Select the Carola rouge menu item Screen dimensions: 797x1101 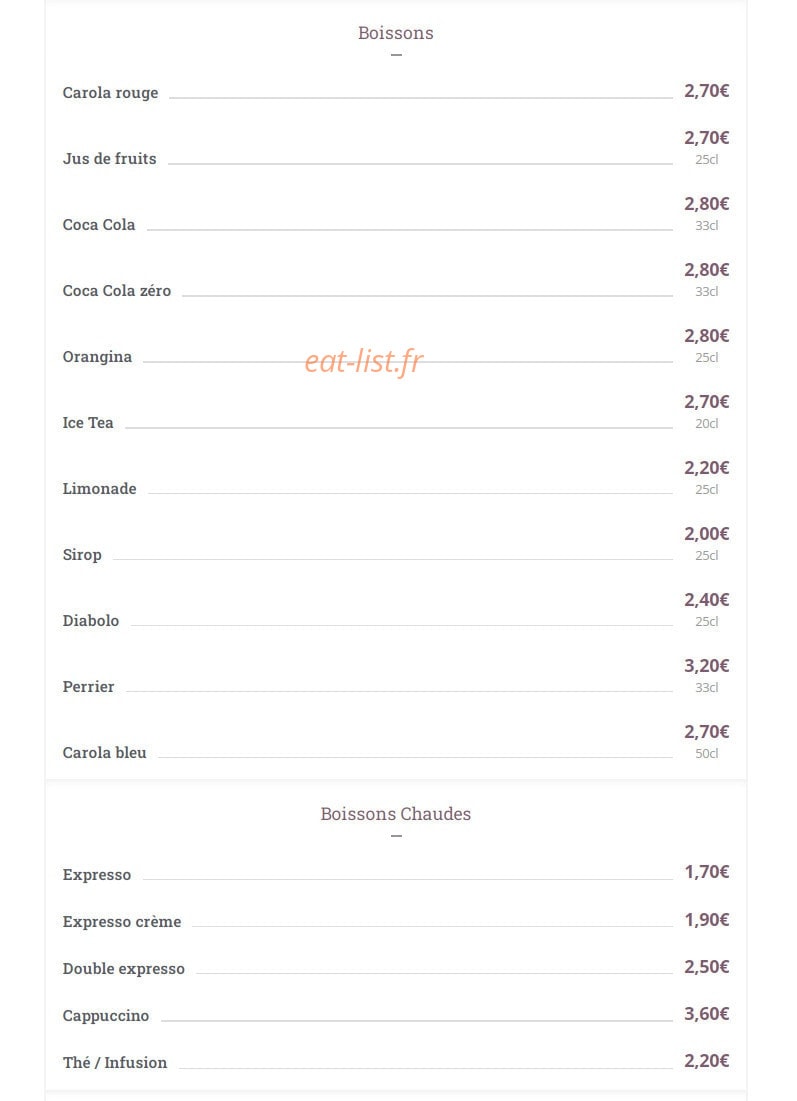[110, 93]
